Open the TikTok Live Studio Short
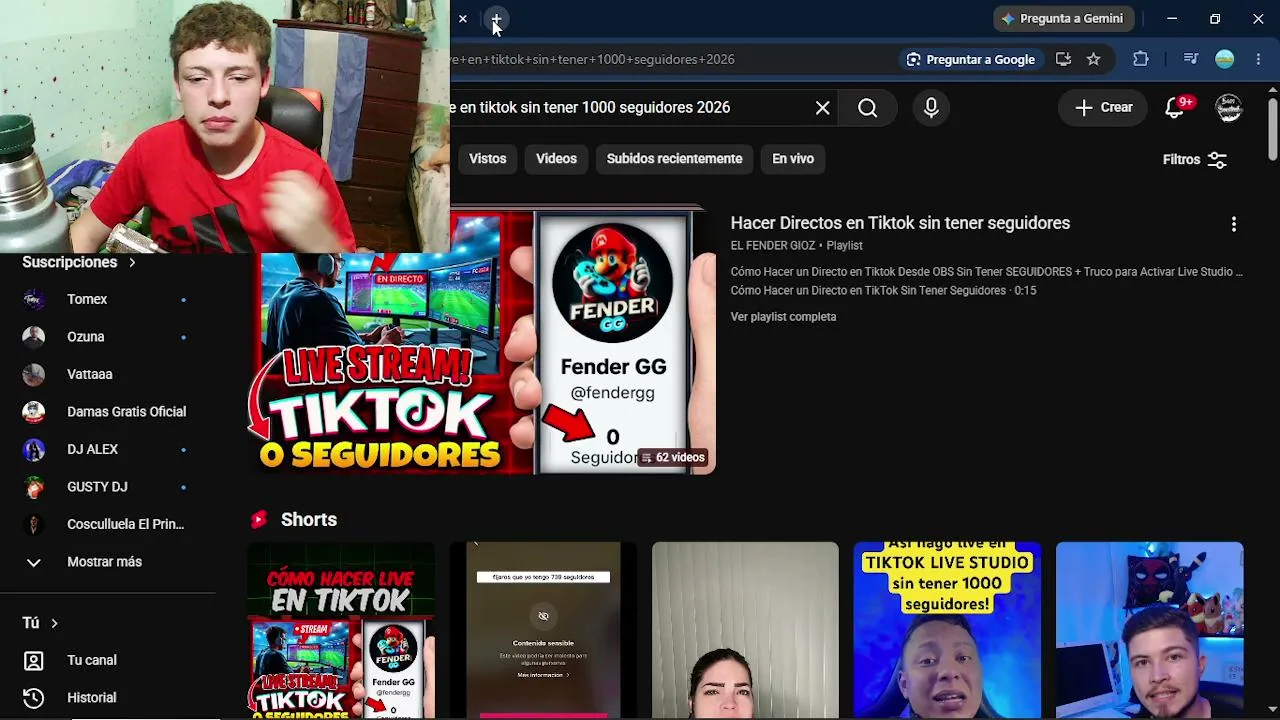This screenshot has height=720, width=1280. (x=947, y=630)
